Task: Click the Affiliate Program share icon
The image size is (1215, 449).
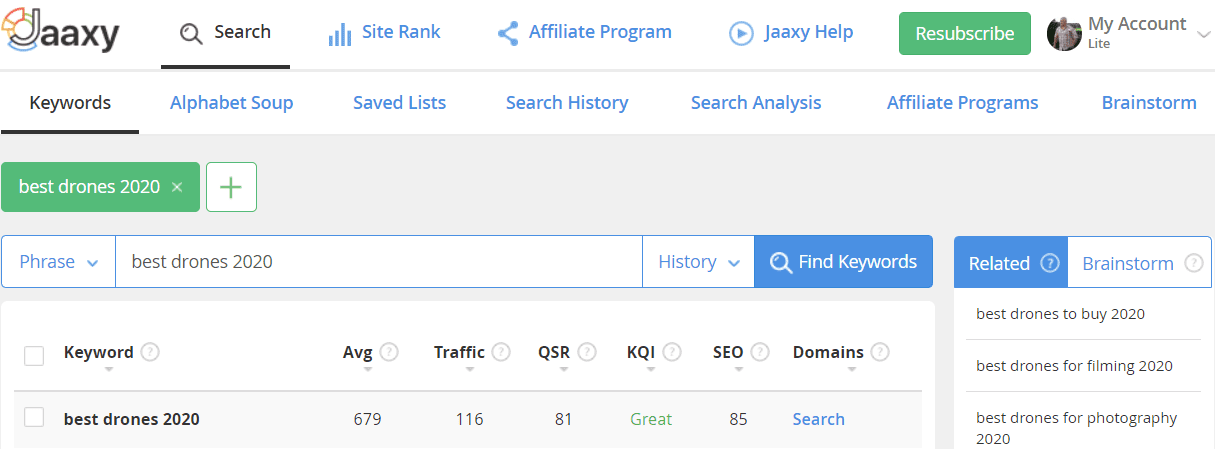Action: coord(508,33)
